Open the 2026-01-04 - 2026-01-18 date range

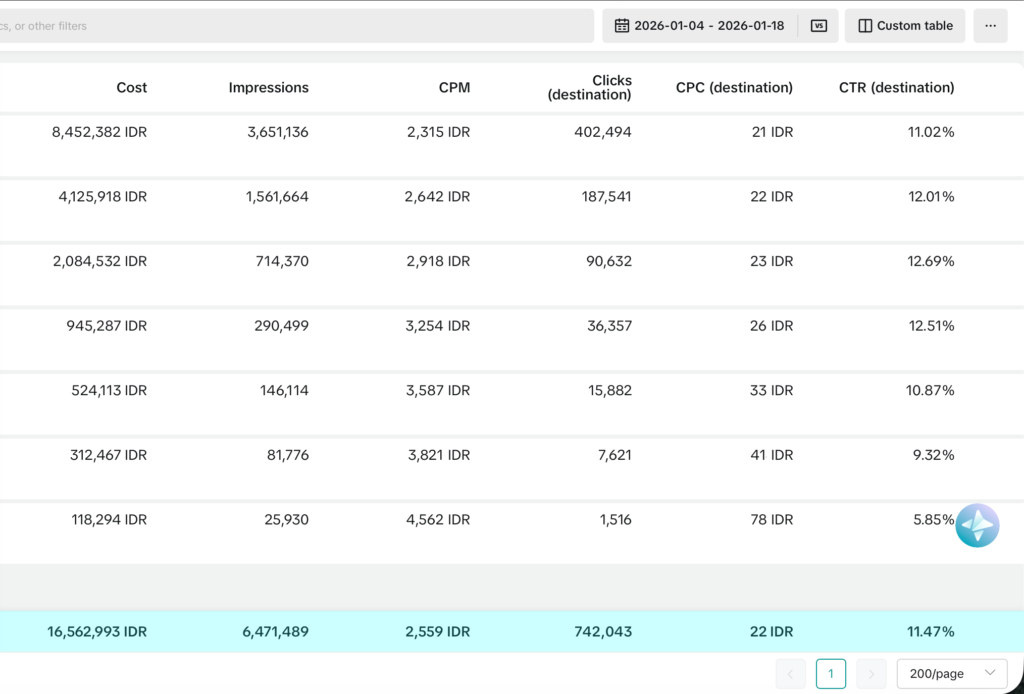[x=709, y=26]
